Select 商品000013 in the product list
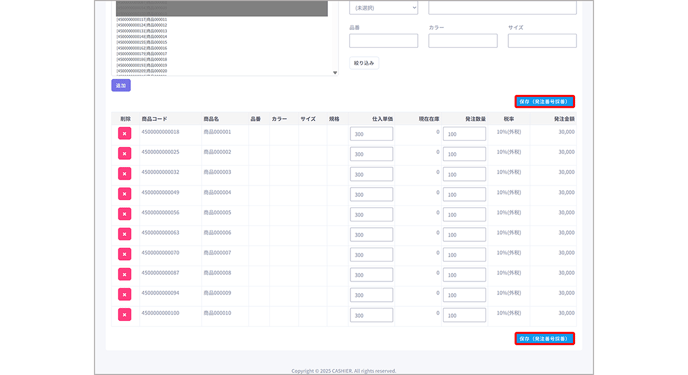Viewport: 688px width, 375px height. (142, 31)
